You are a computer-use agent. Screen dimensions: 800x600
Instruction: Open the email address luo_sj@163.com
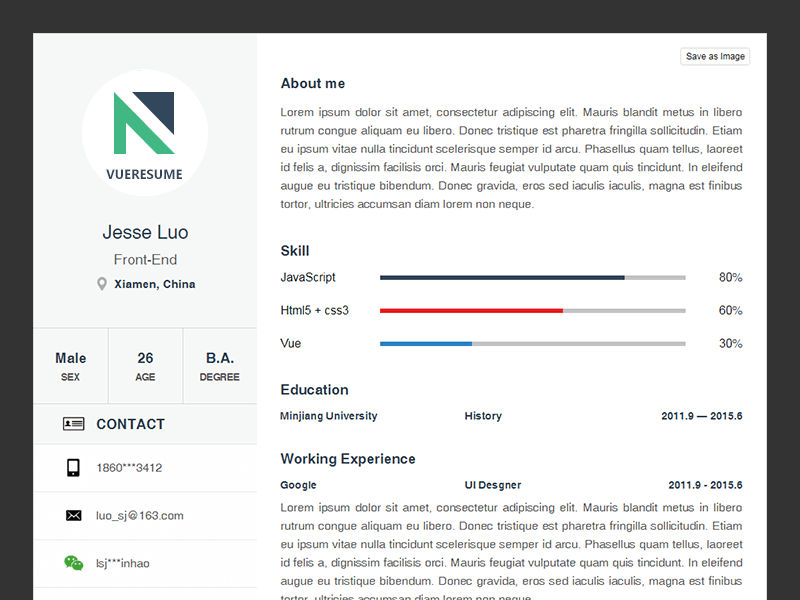coord(139,515)
